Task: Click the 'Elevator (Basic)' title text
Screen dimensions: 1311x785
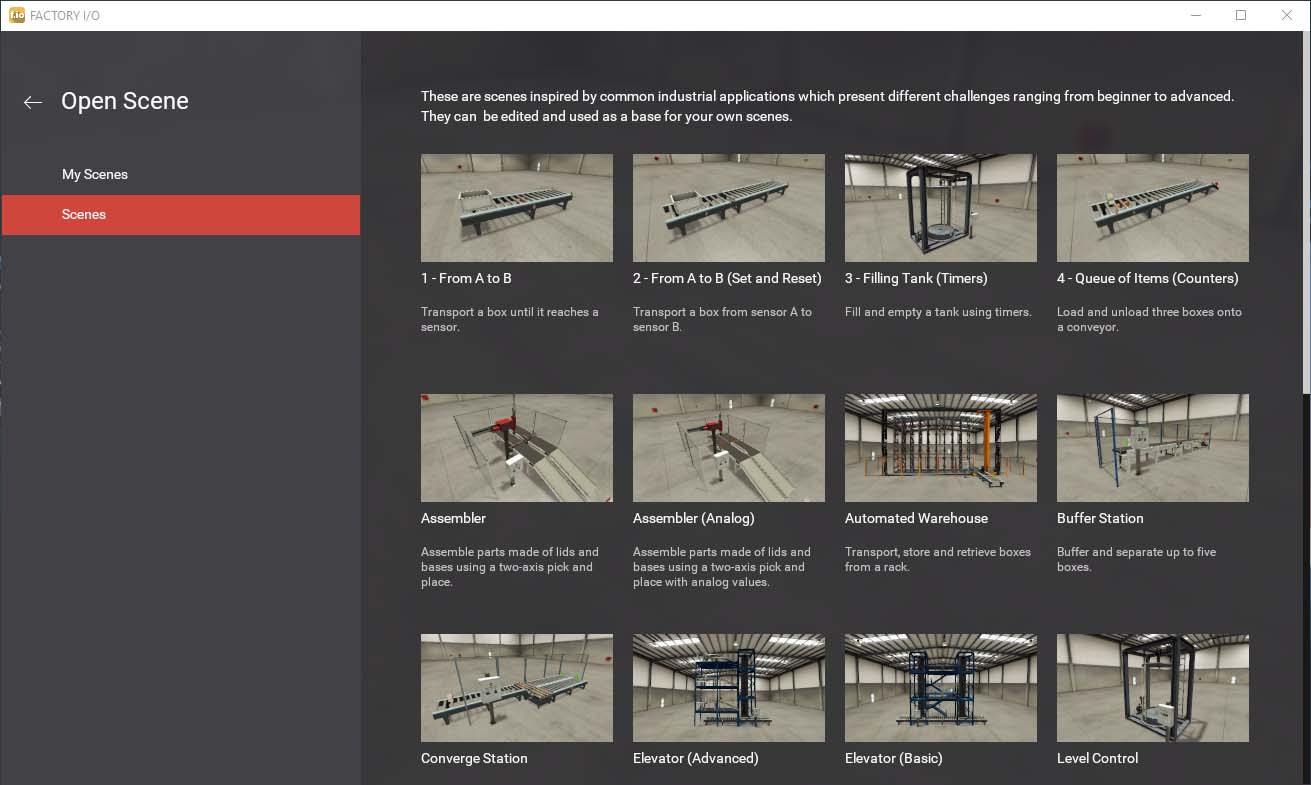Action: (894, 758)
